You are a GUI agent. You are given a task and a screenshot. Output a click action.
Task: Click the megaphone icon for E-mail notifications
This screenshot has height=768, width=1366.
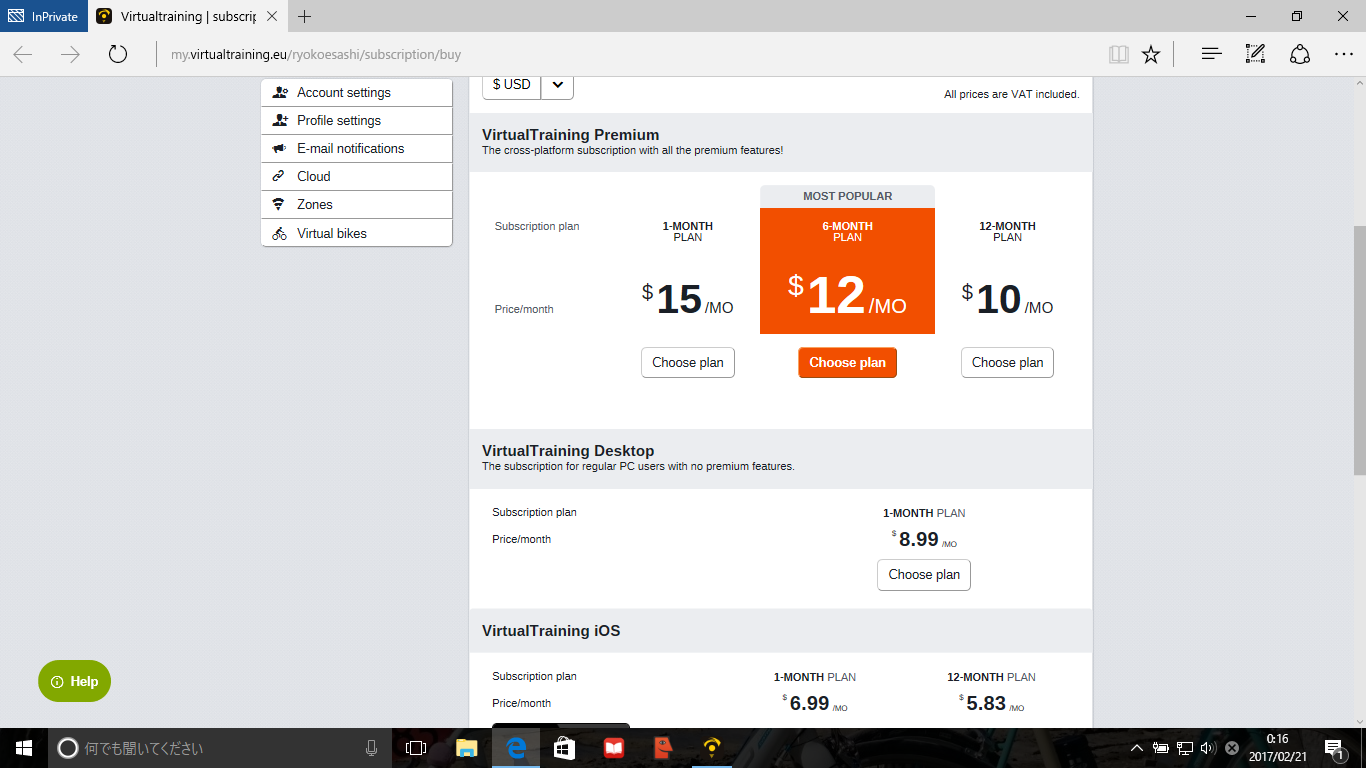(x=279, y=148)
